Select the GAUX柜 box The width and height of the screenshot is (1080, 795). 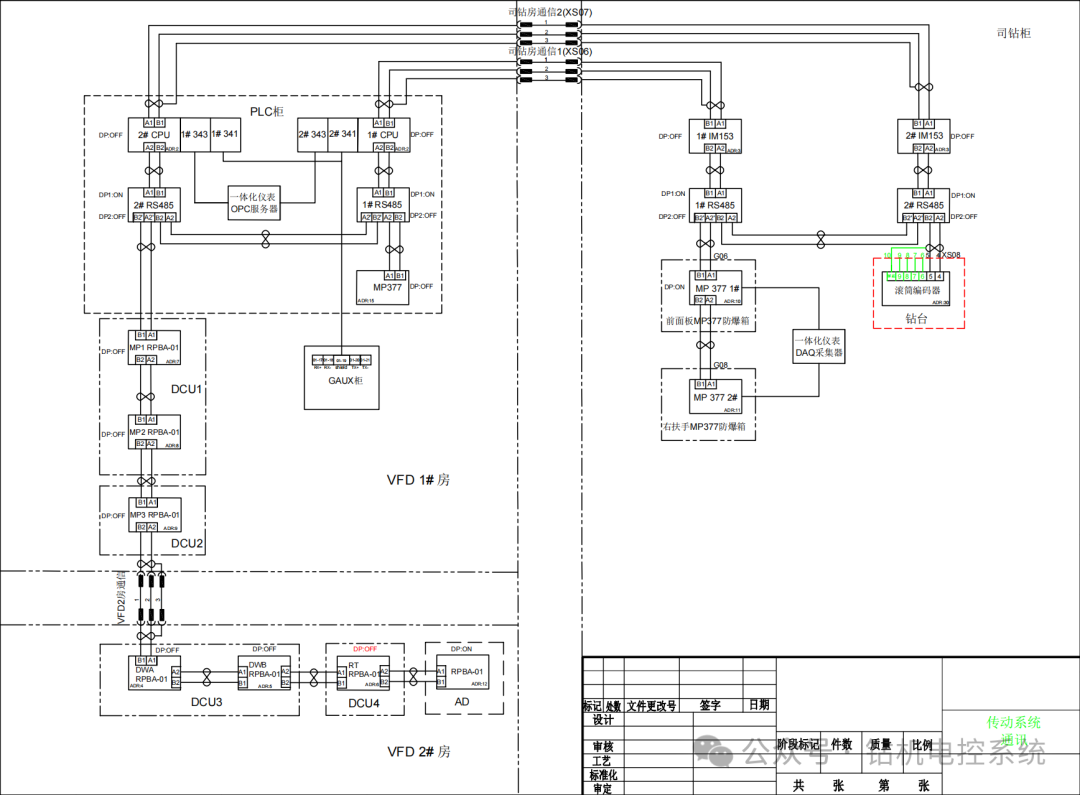click(x=342, y=378)
